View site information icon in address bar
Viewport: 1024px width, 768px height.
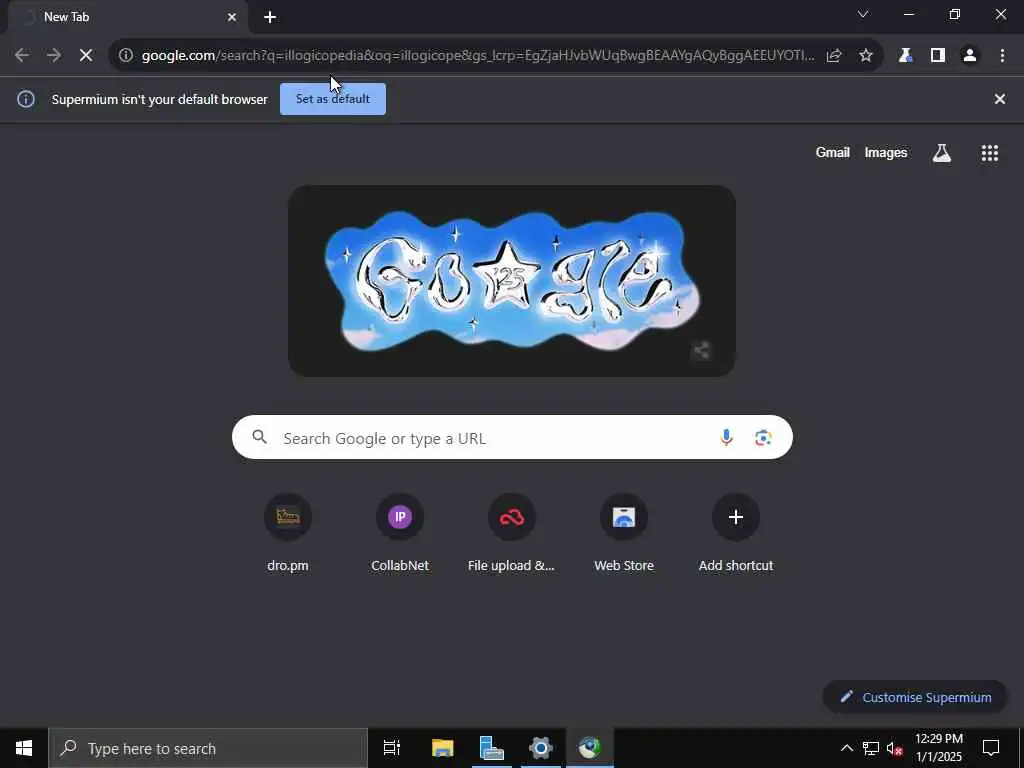click(x=126, y=56)
